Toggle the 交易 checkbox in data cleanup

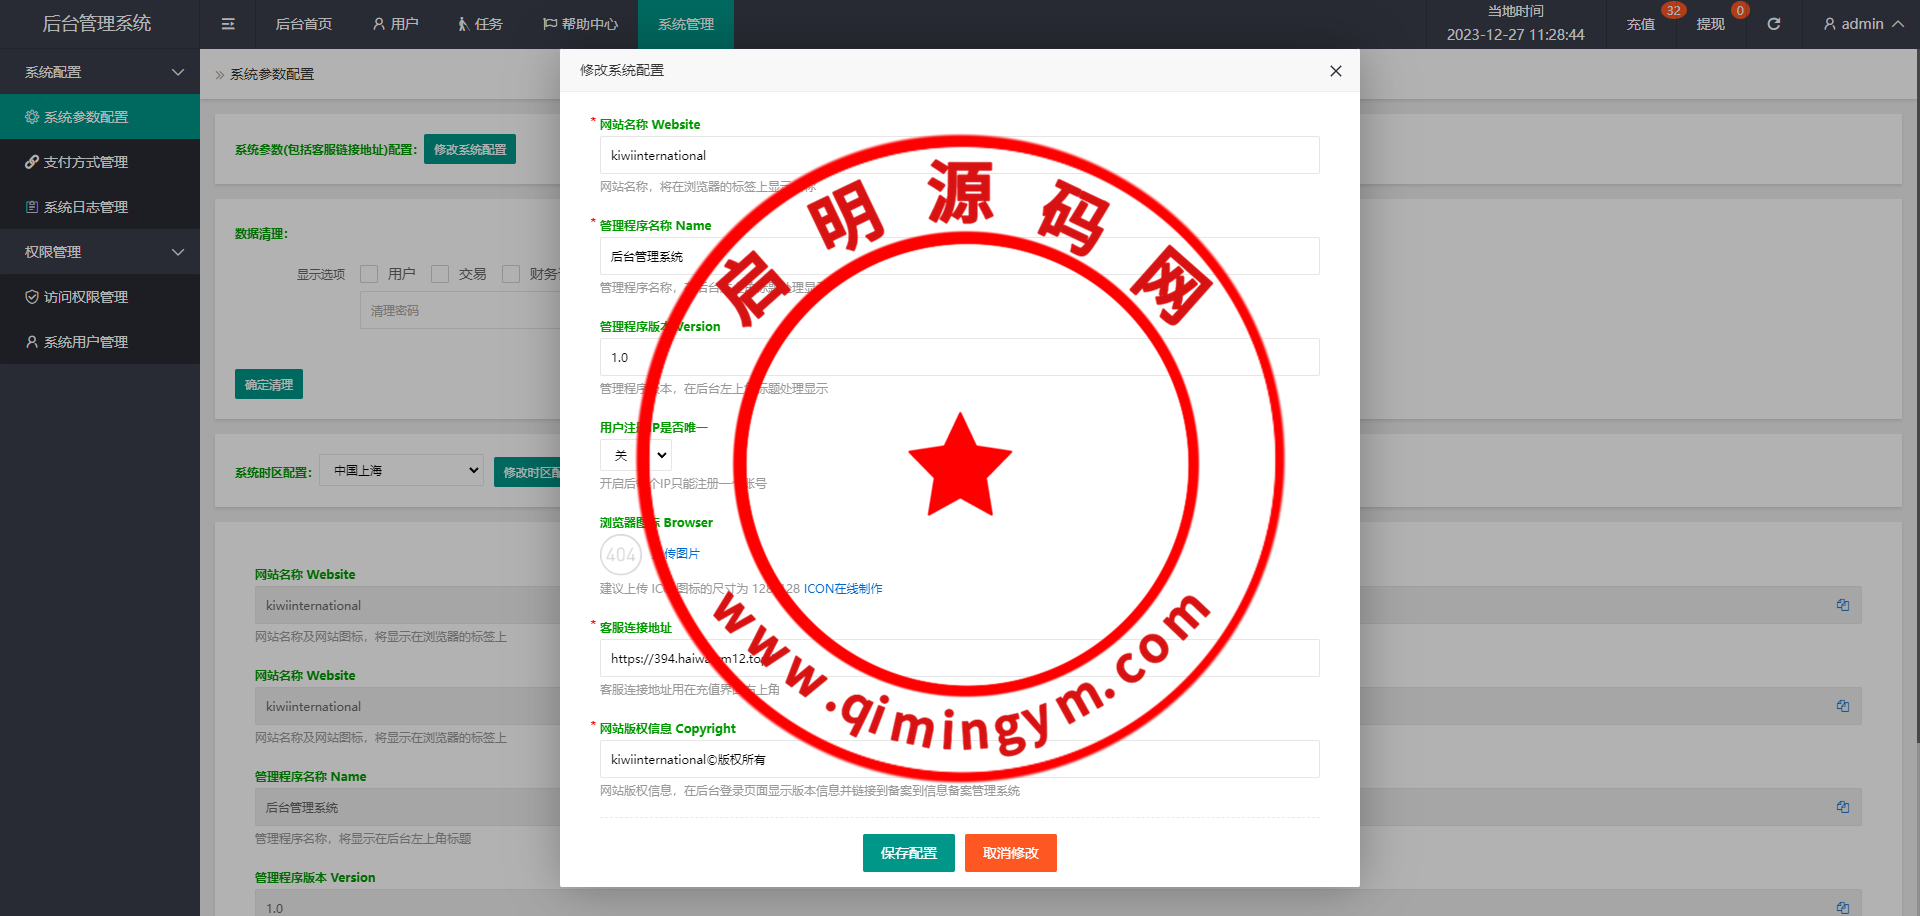[x=440, y=274]
